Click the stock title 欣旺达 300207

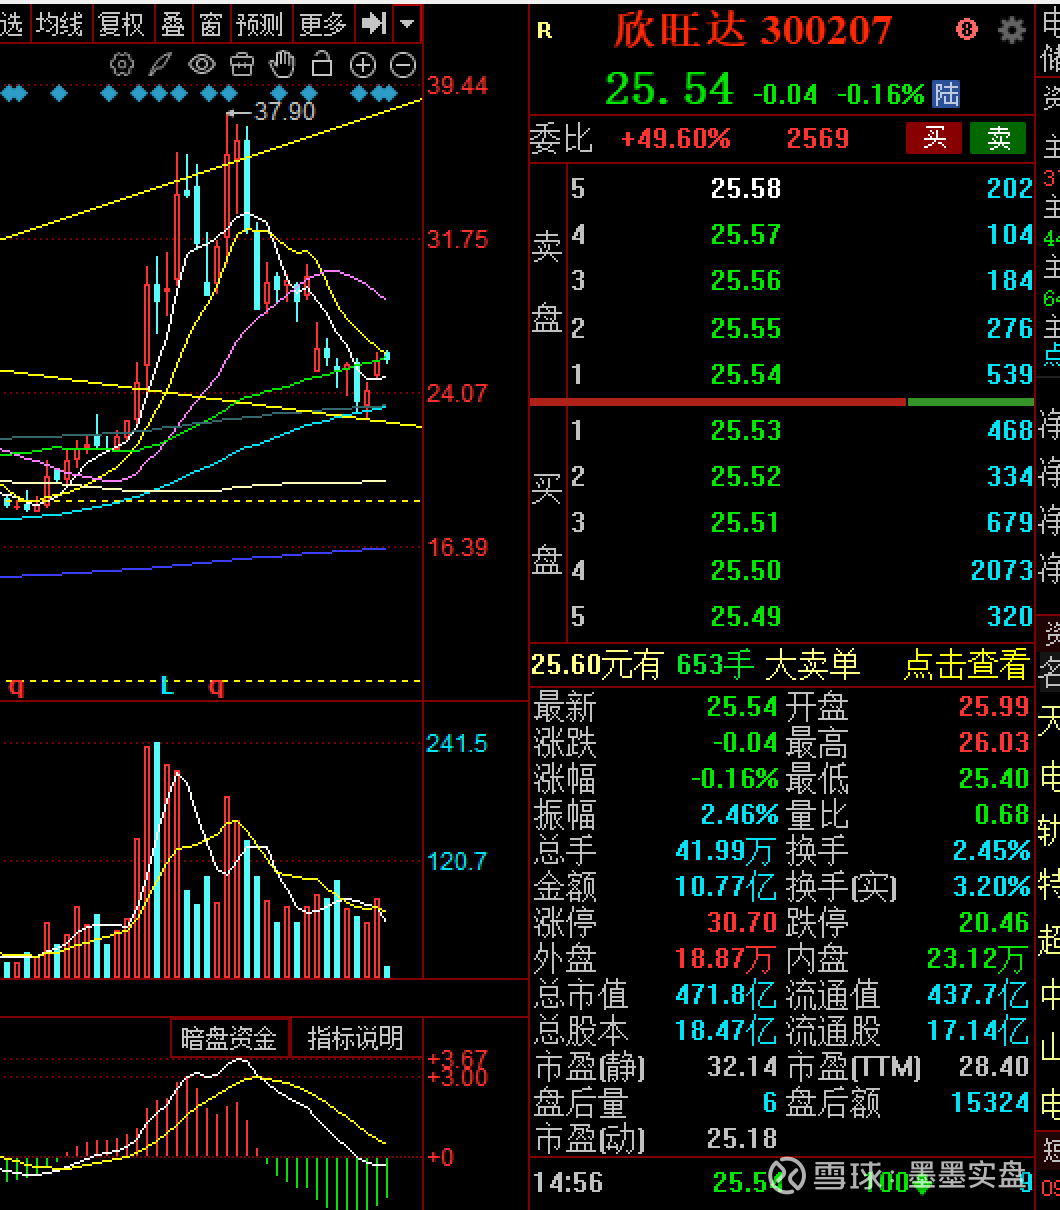coord(752,30)
